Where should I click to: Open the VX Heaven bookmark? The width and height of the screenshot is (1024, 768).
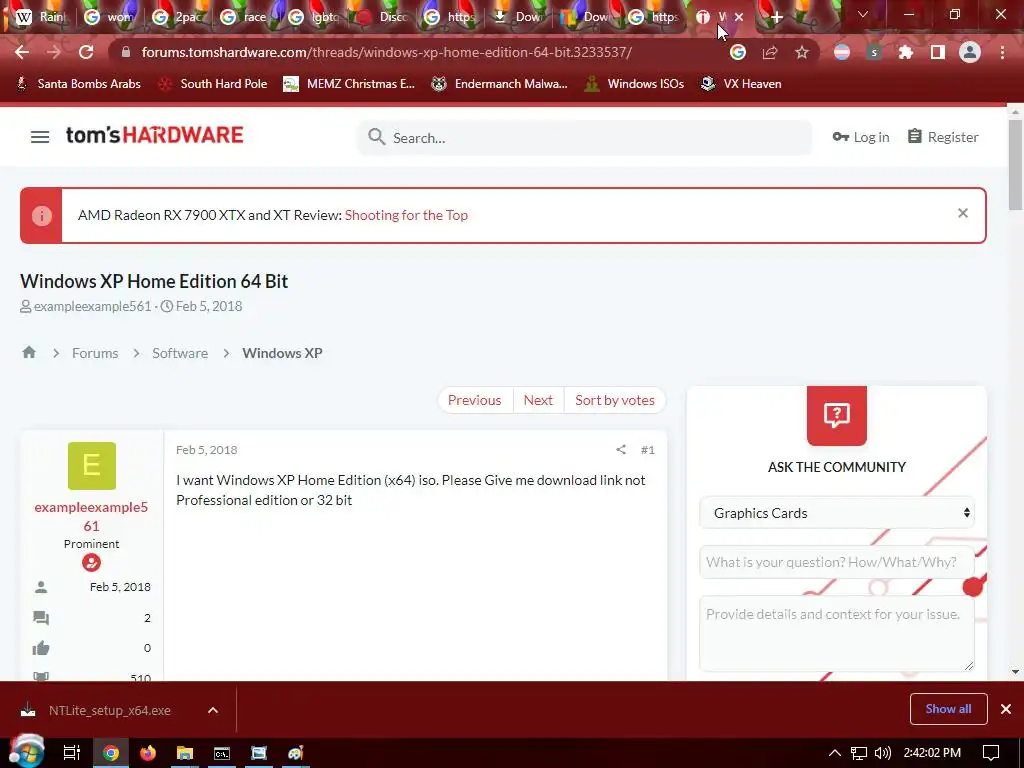coord(741,84)
